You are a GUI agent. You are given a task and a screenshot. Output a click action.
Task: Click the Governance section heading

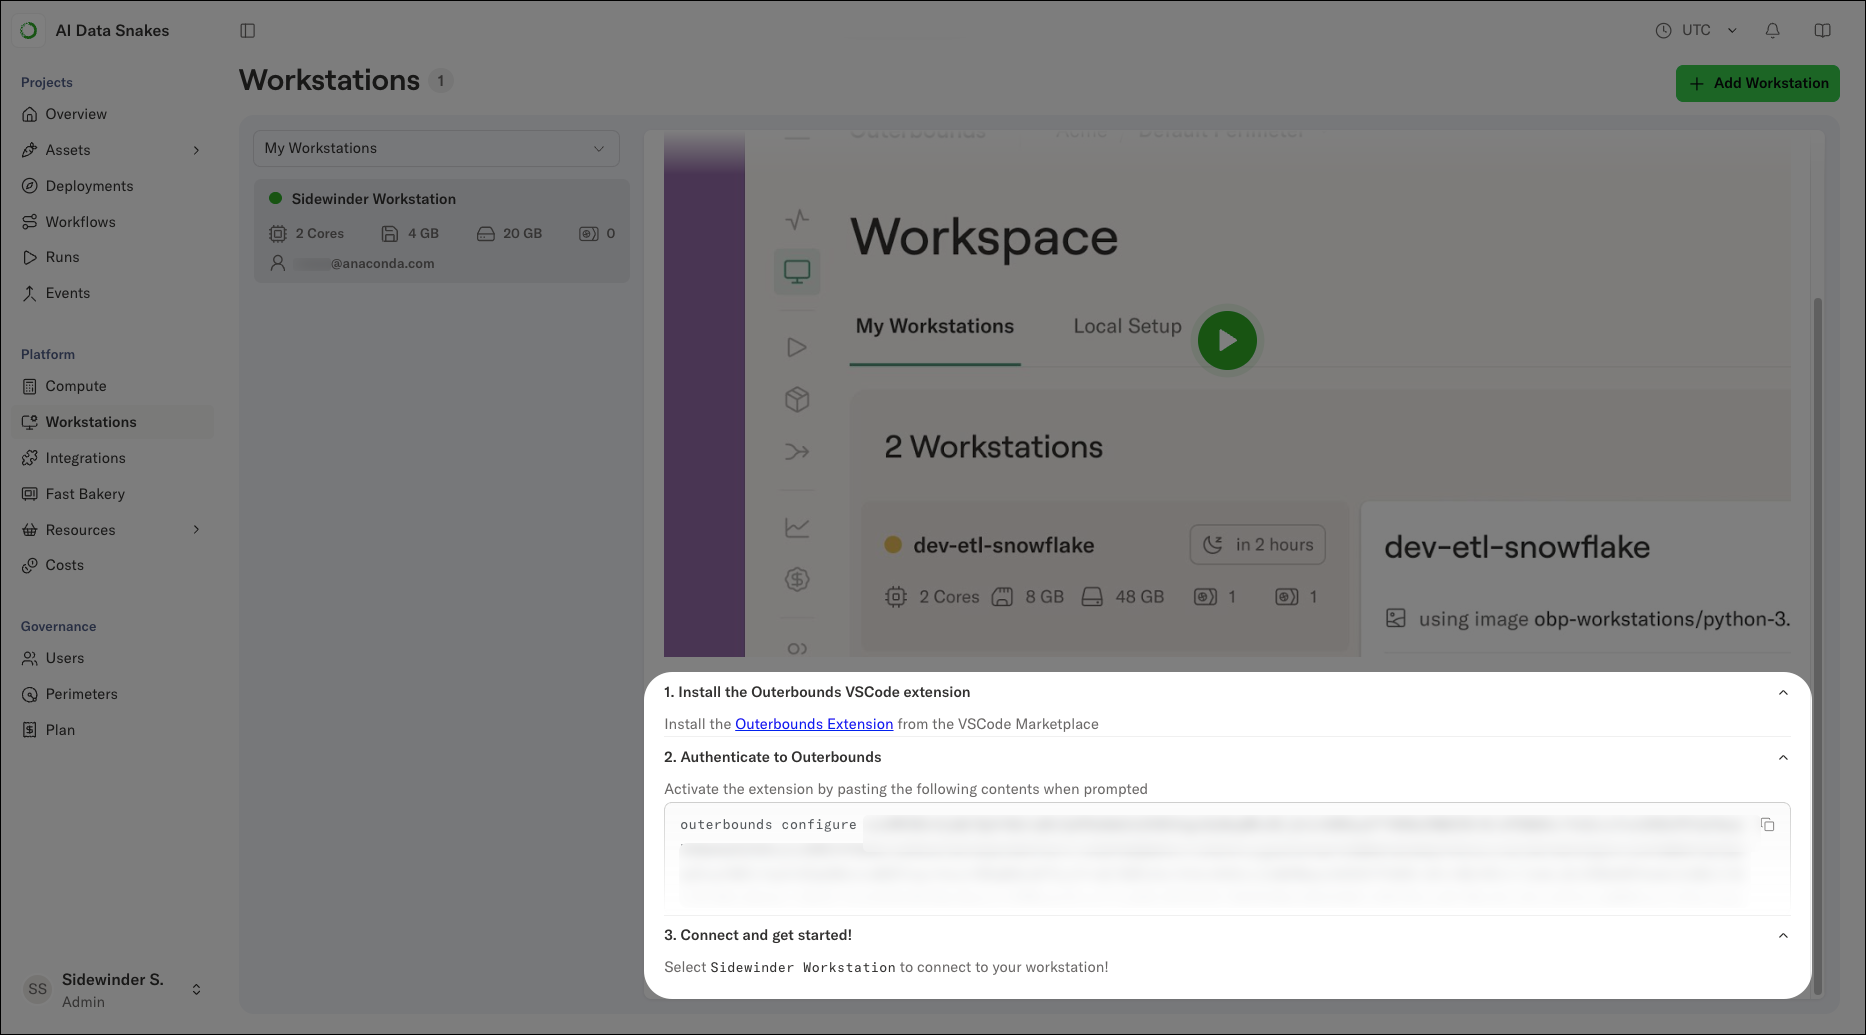pyautogui.click(x=59, y=626)
